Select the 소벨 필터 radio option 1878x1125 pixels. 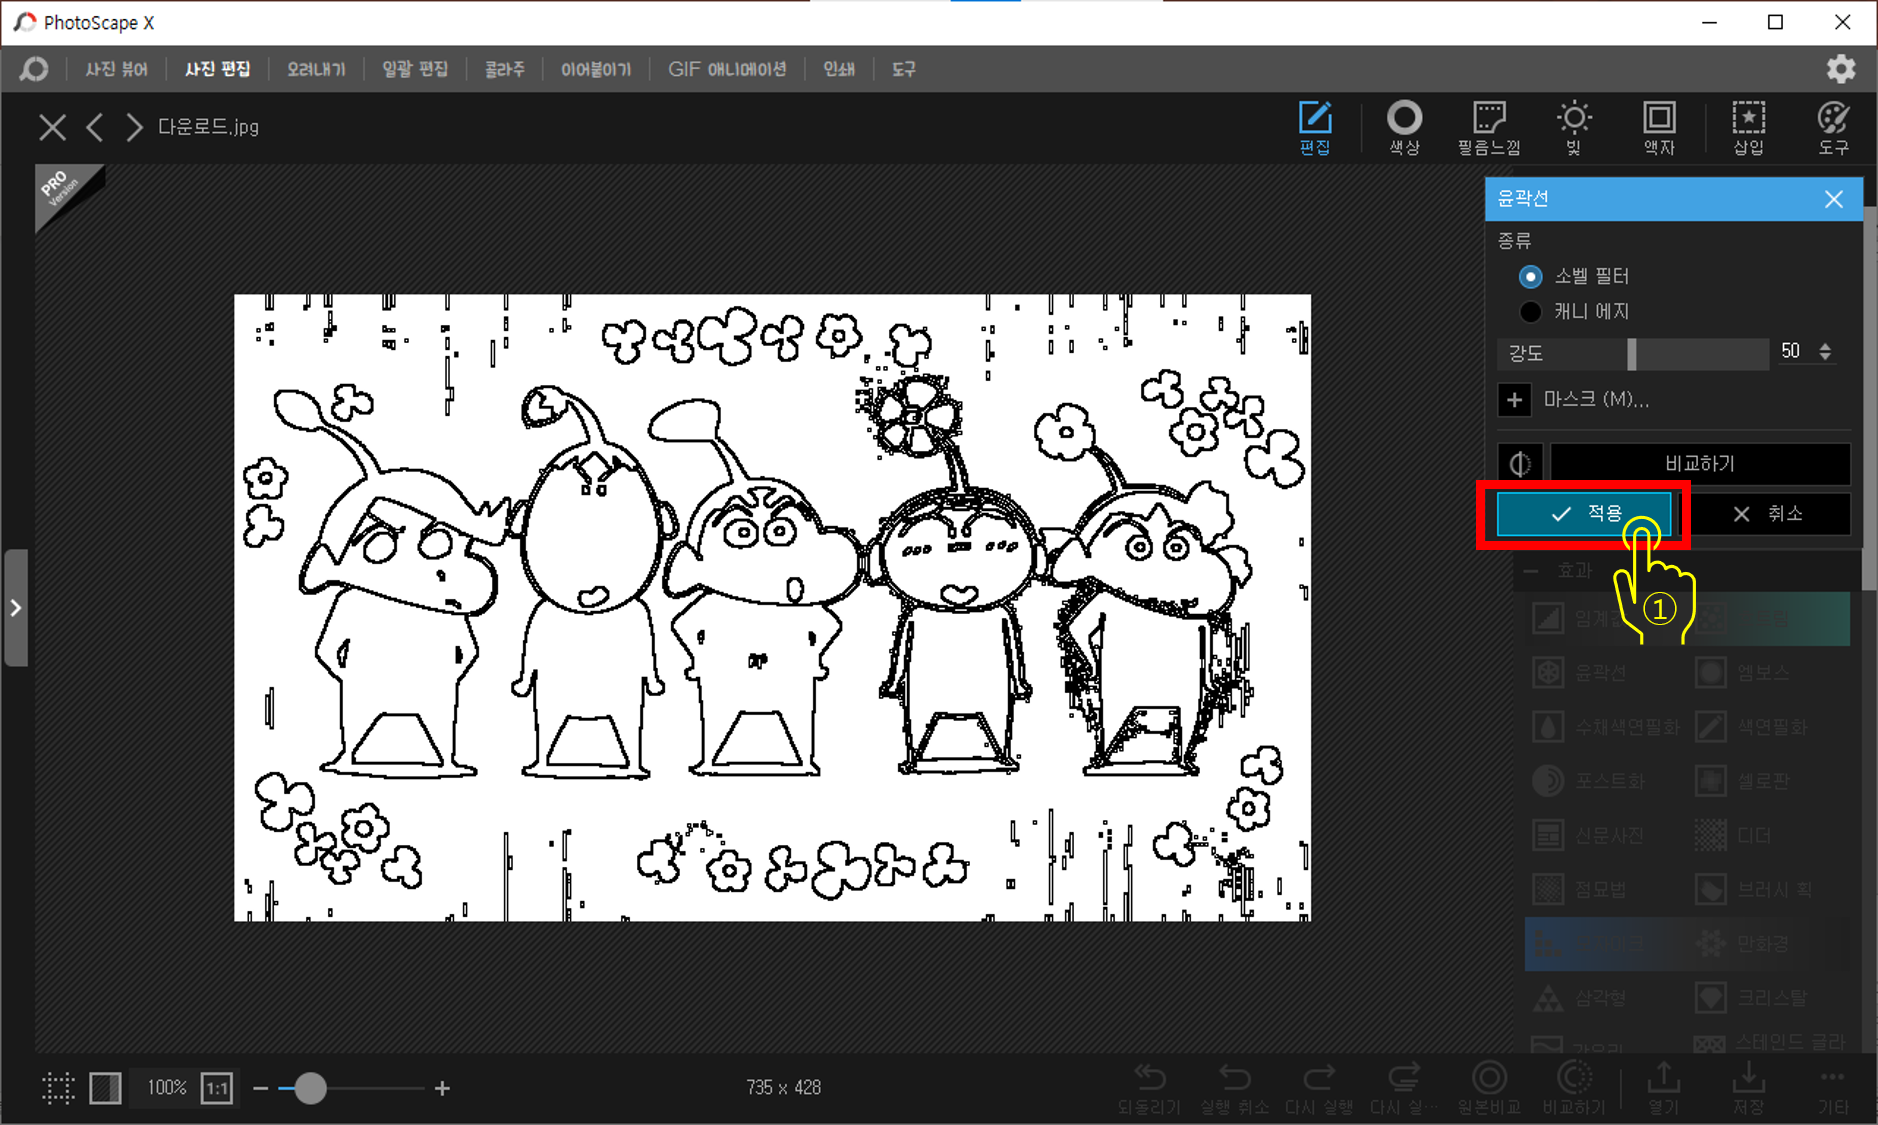click(x=1530, y=276)
